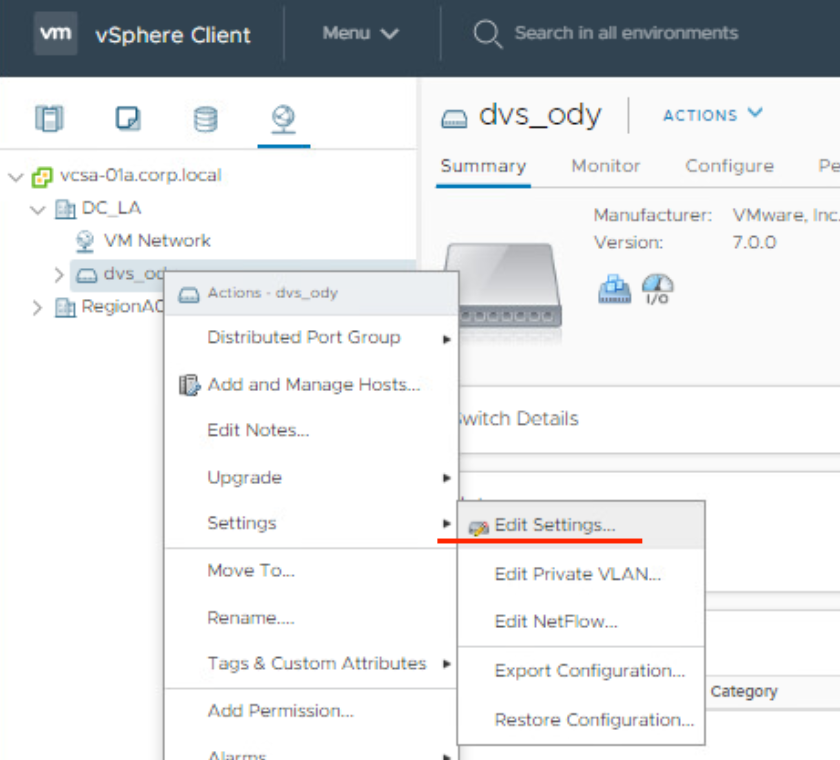
Task: Open the Settings submenu
Action: pyautogui.click(x=311, y=523)
